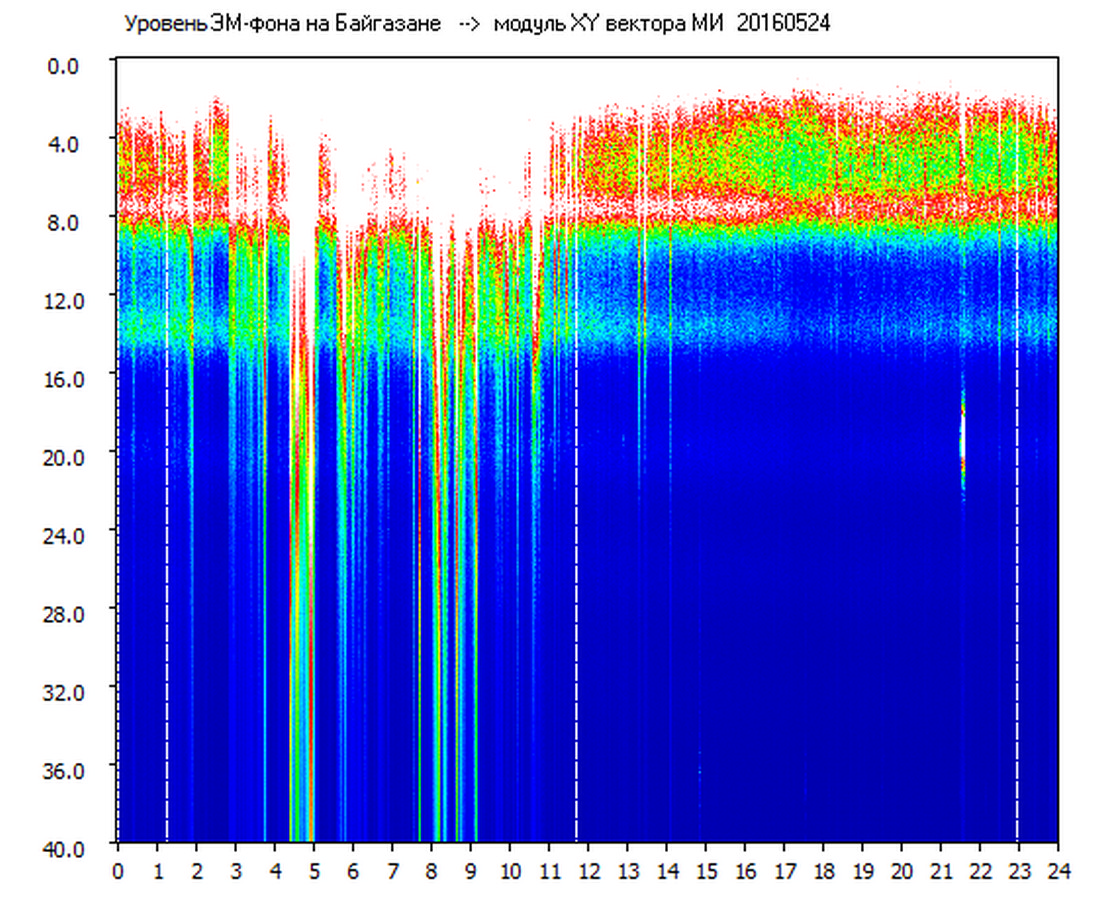Click x-axis tick label "0"
Viewport: 1096px width, 900px height.
[118, 872]
